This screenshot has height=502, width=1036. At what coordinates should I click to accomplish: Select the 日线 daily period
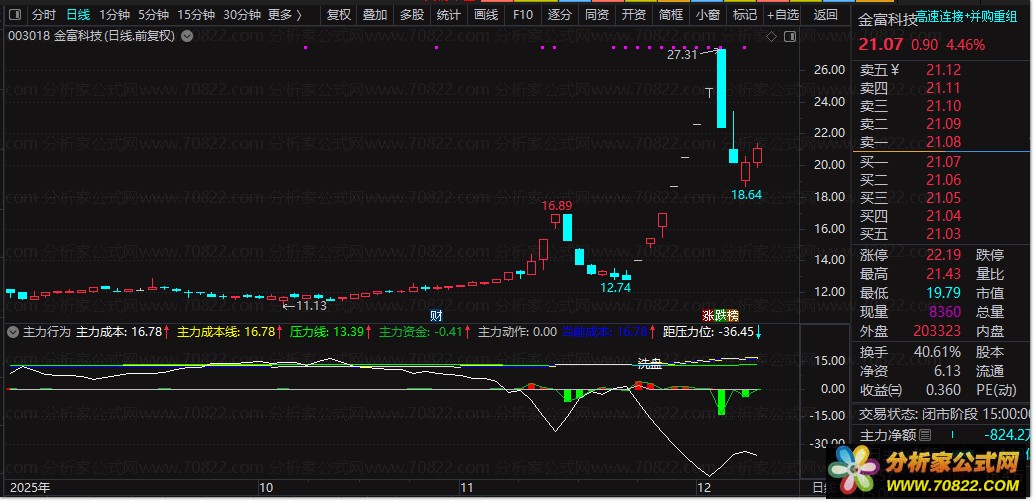(x=79, y=15)
